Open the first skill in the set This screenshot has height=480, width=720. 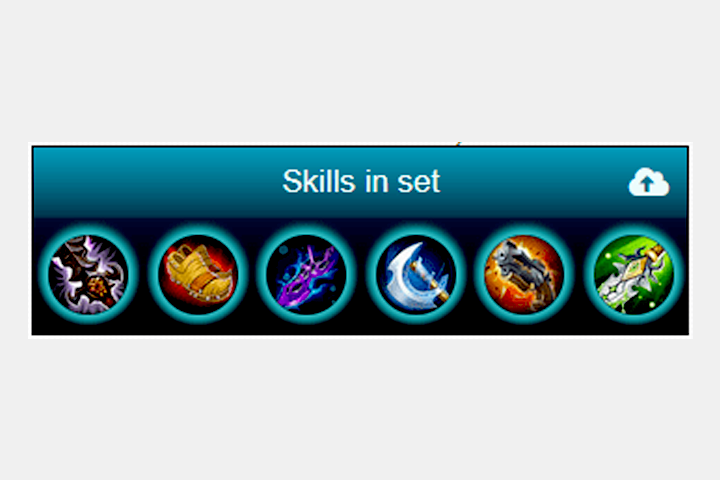click(89, 274)
